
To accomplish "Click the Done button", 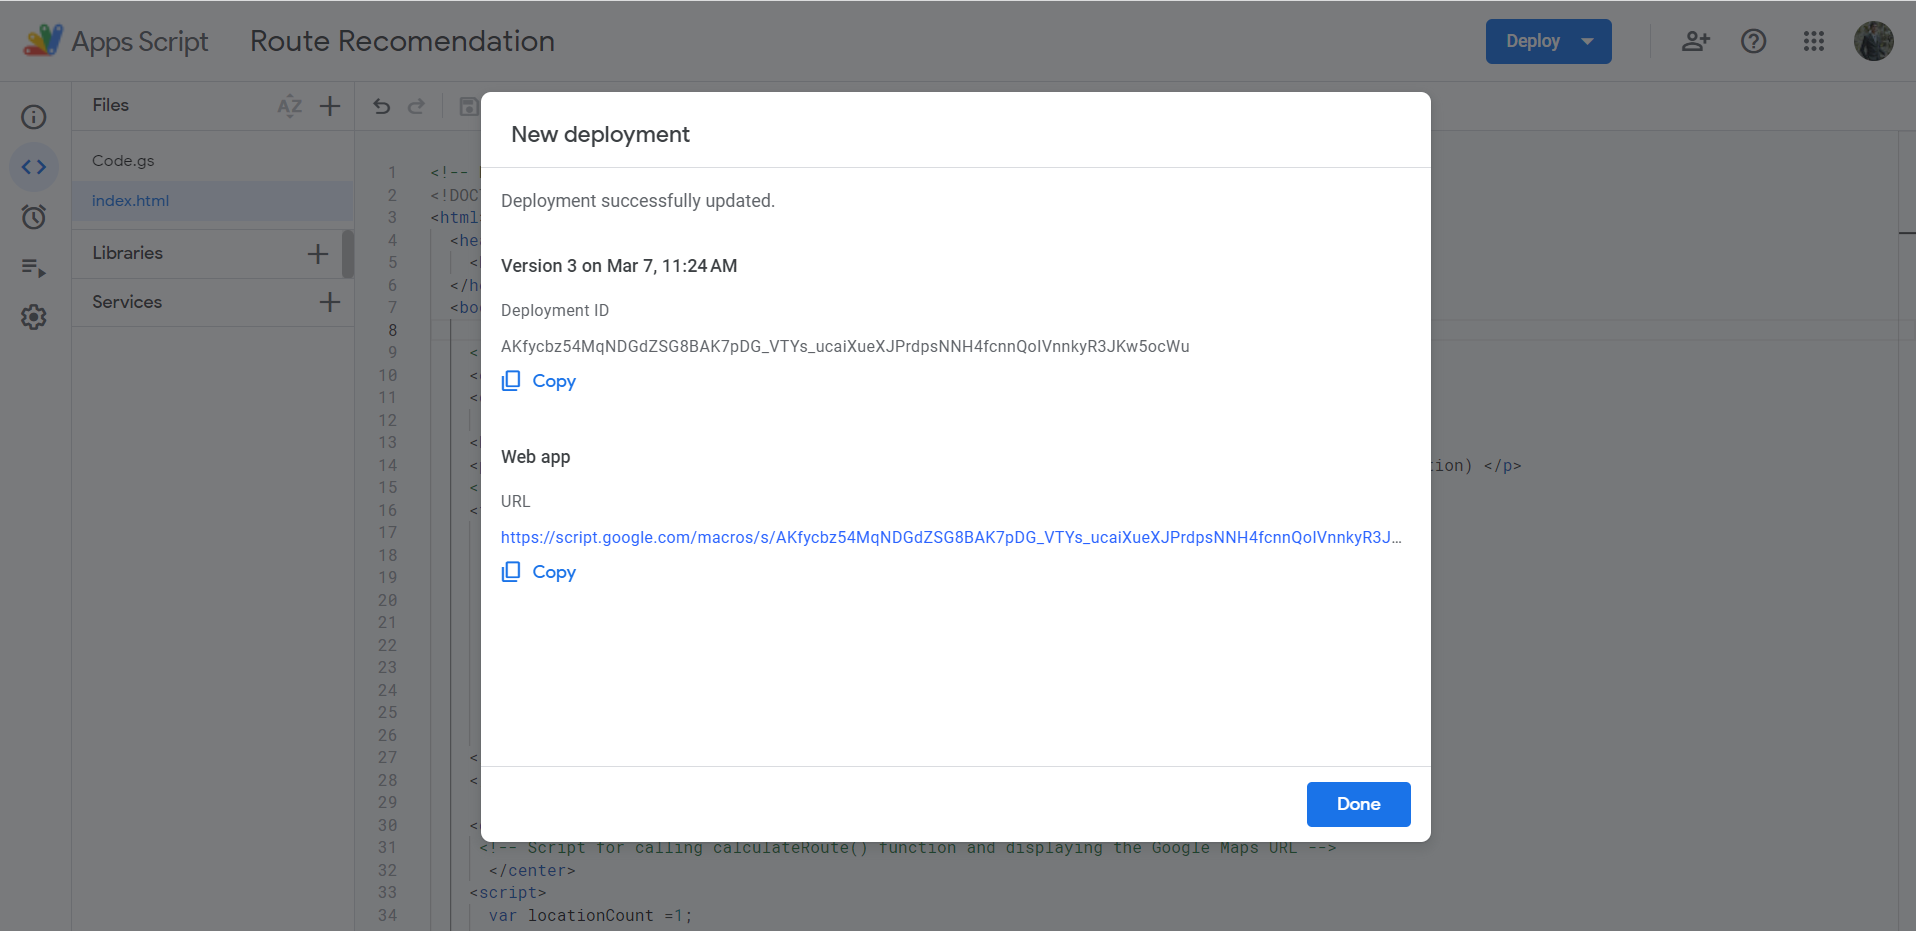I will 1358,804.
